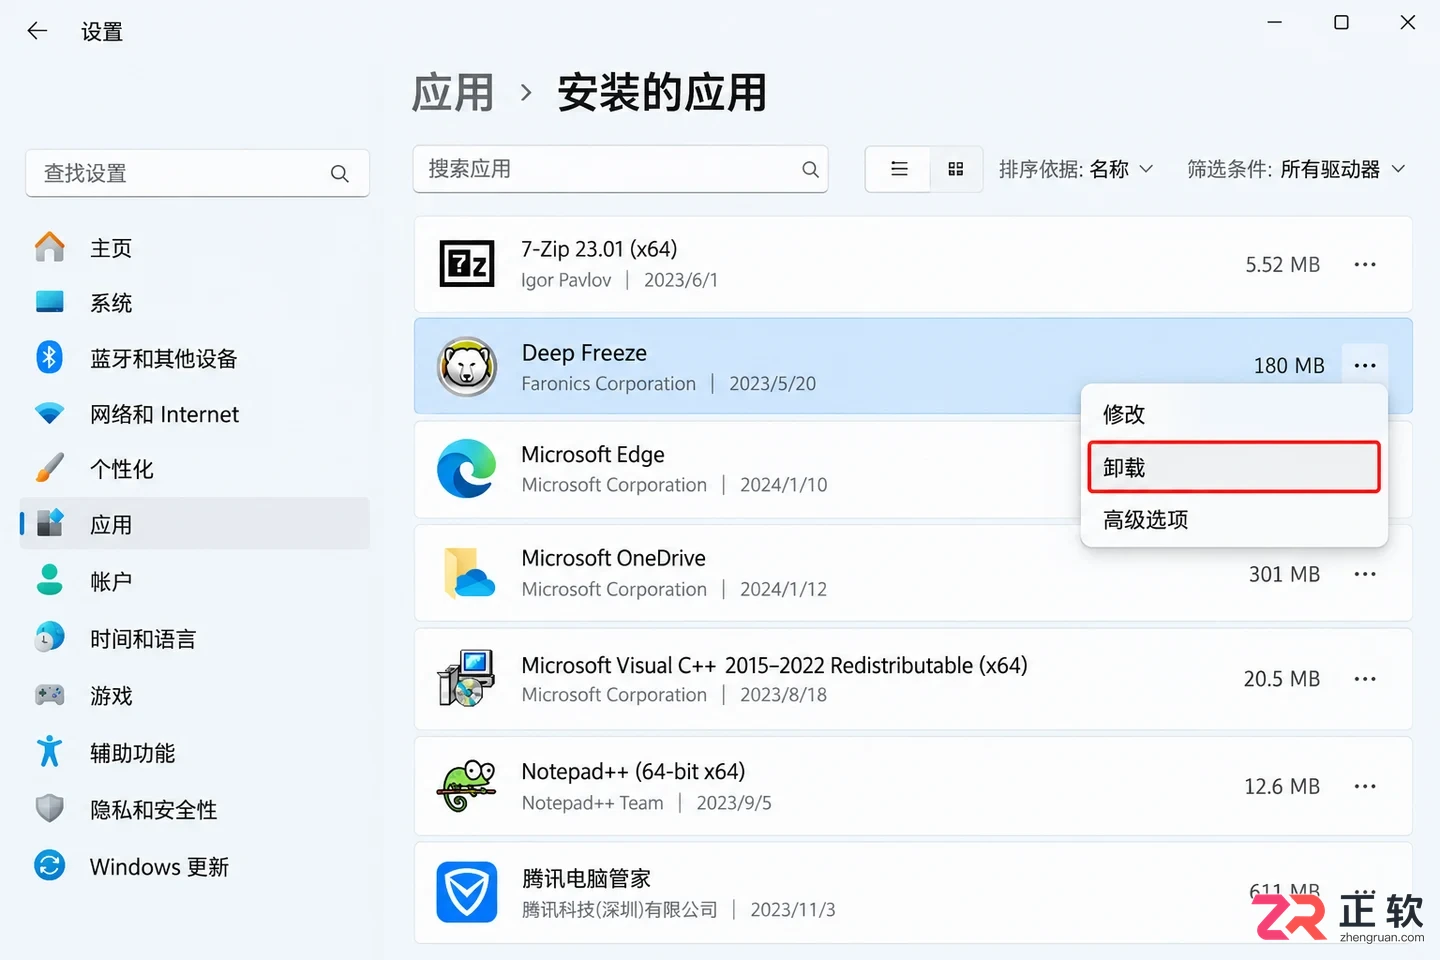Choose 高级选项 from the context menu
Screen dimensions: 1440x960
1234,520
